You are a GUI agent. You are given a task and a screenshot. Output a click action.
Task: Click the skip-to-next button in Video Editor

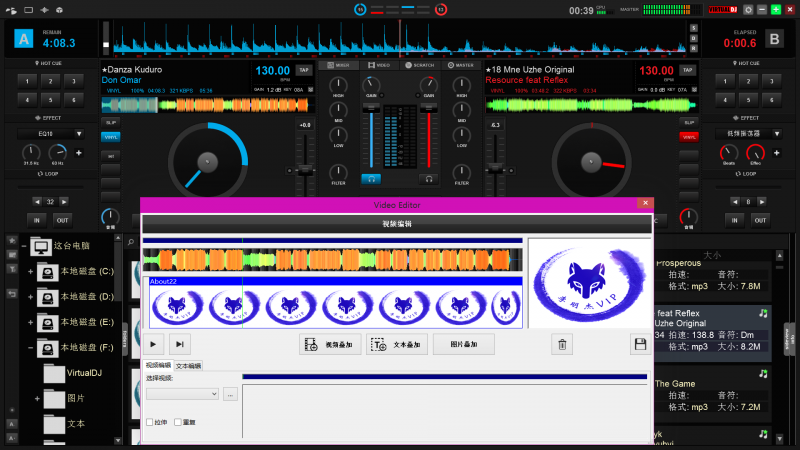(180, 344)
